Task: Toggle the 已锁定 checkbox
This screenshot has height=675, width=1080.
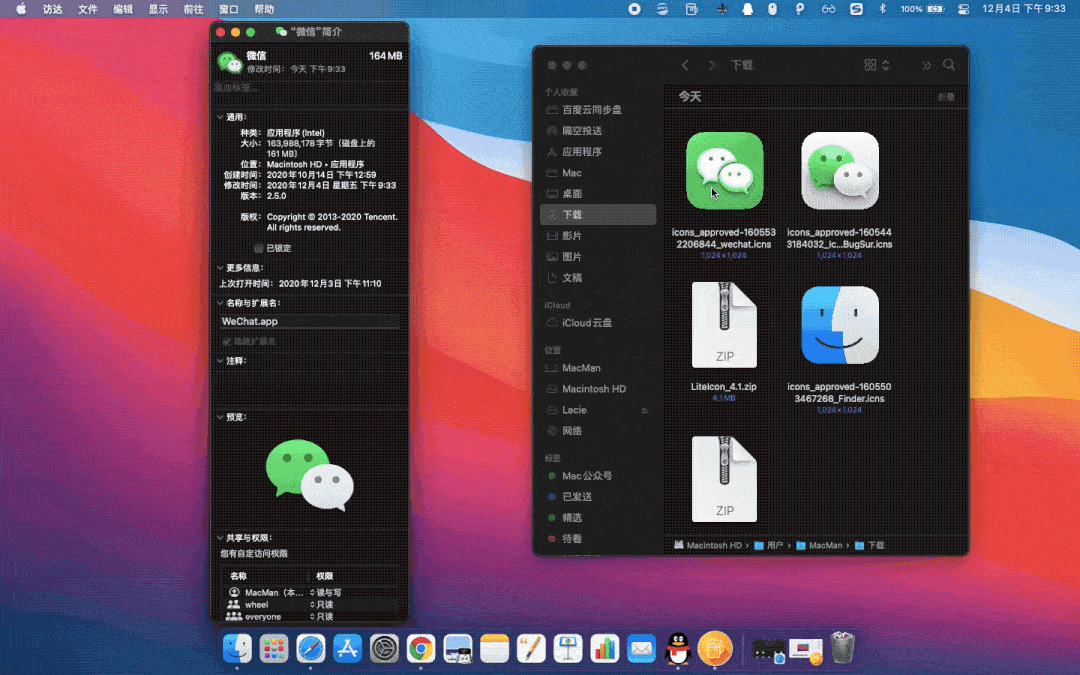Action: (258, 248)
